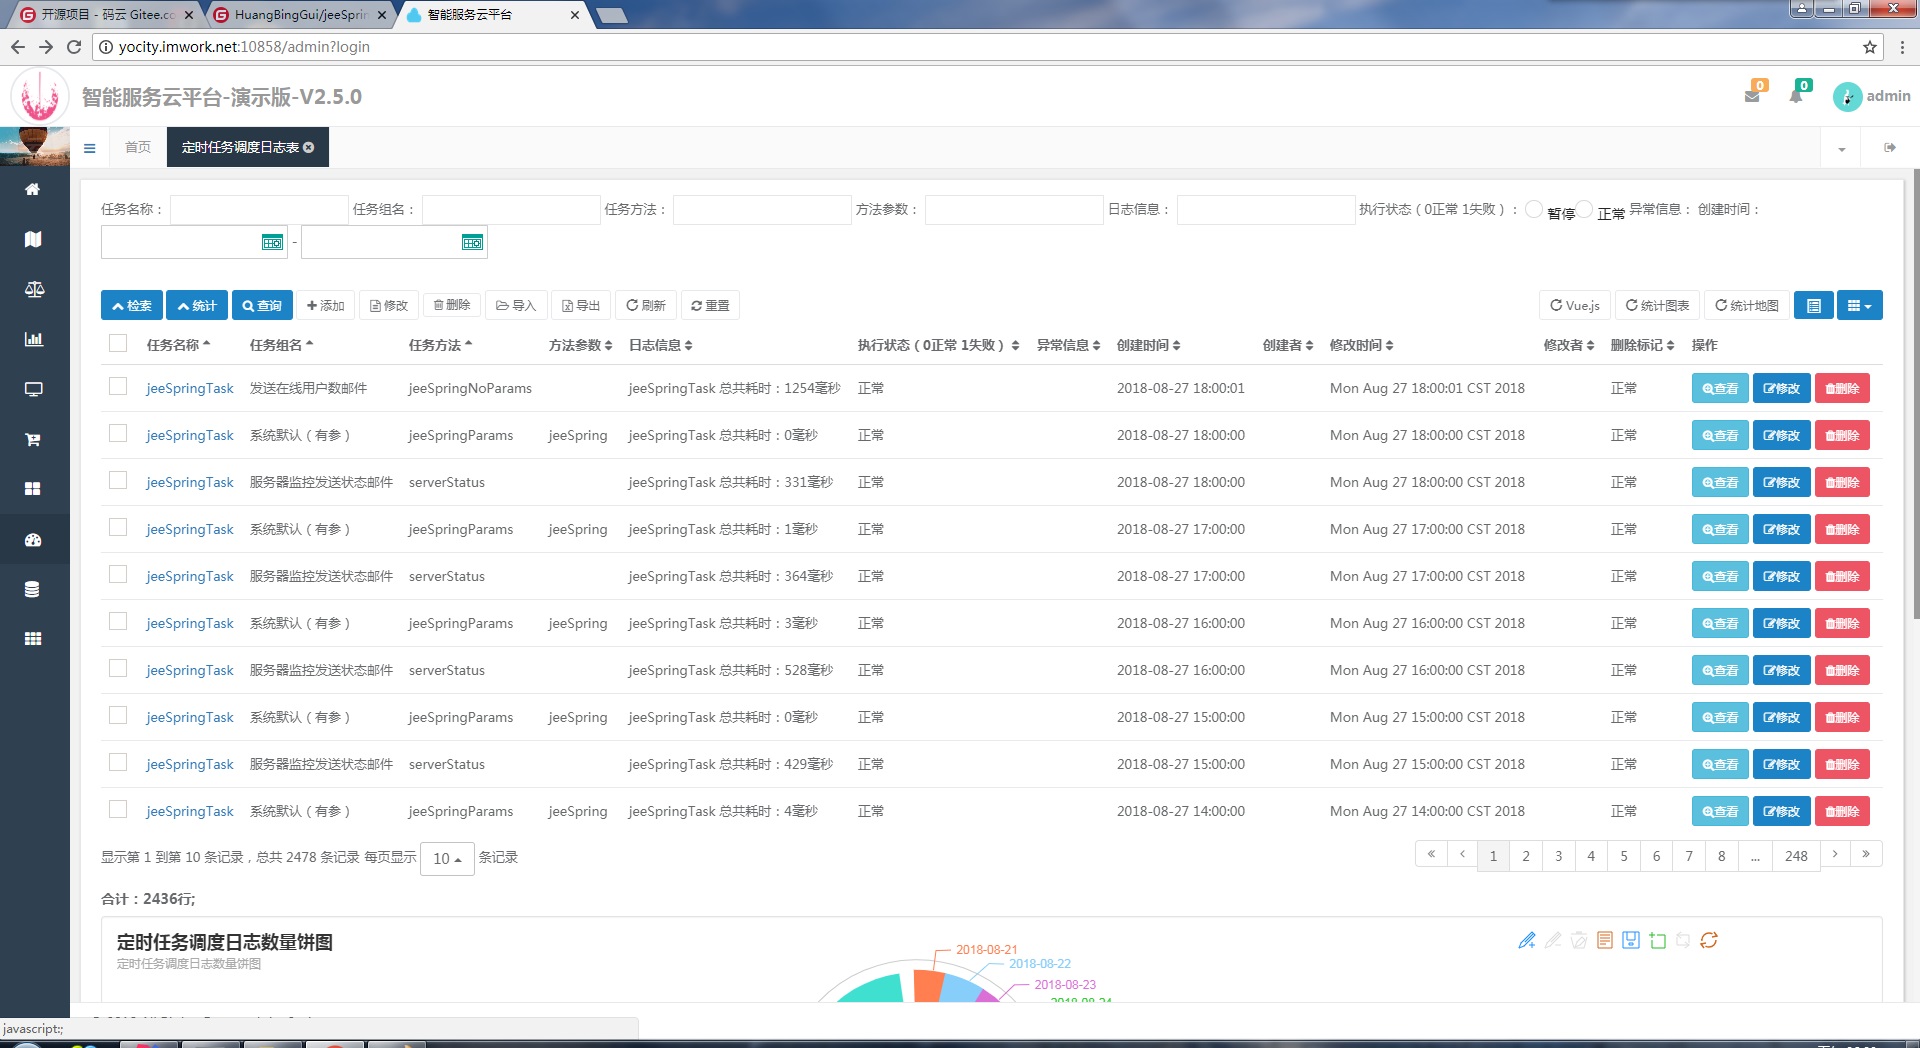The width and height of the screenshot is (1920, 1048).
Task: Close the 定时任务调度日志表 tab
Action: (x=309, y=147)
